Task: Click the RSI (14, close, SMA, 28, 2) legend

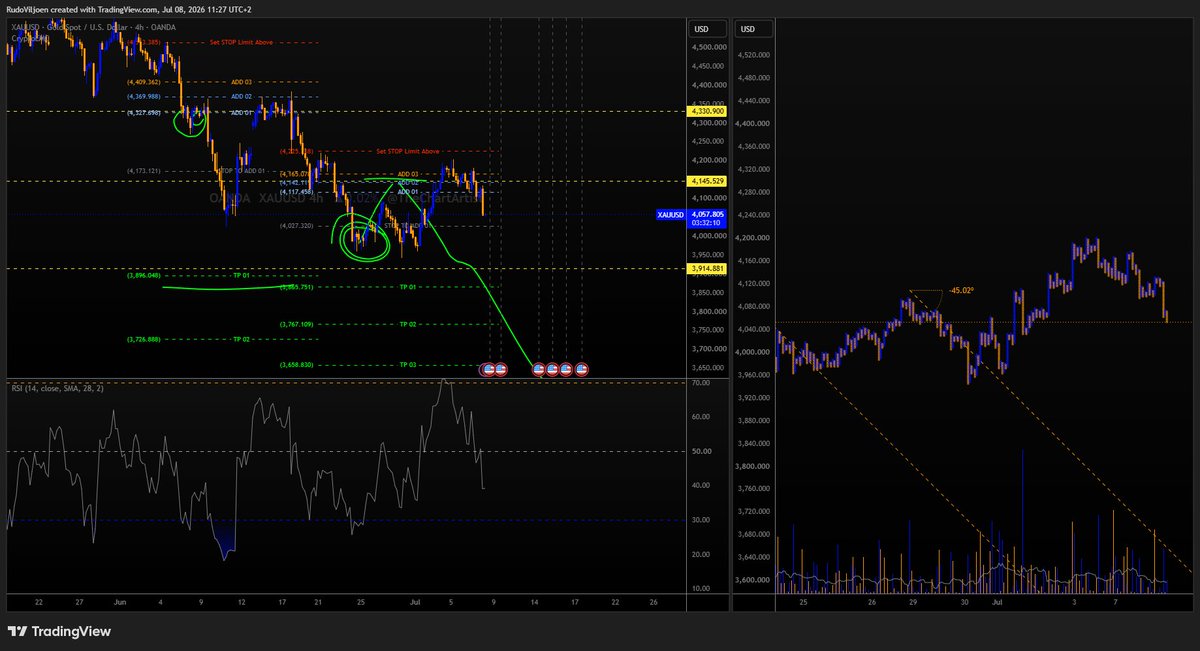Action: pos(56,387)
